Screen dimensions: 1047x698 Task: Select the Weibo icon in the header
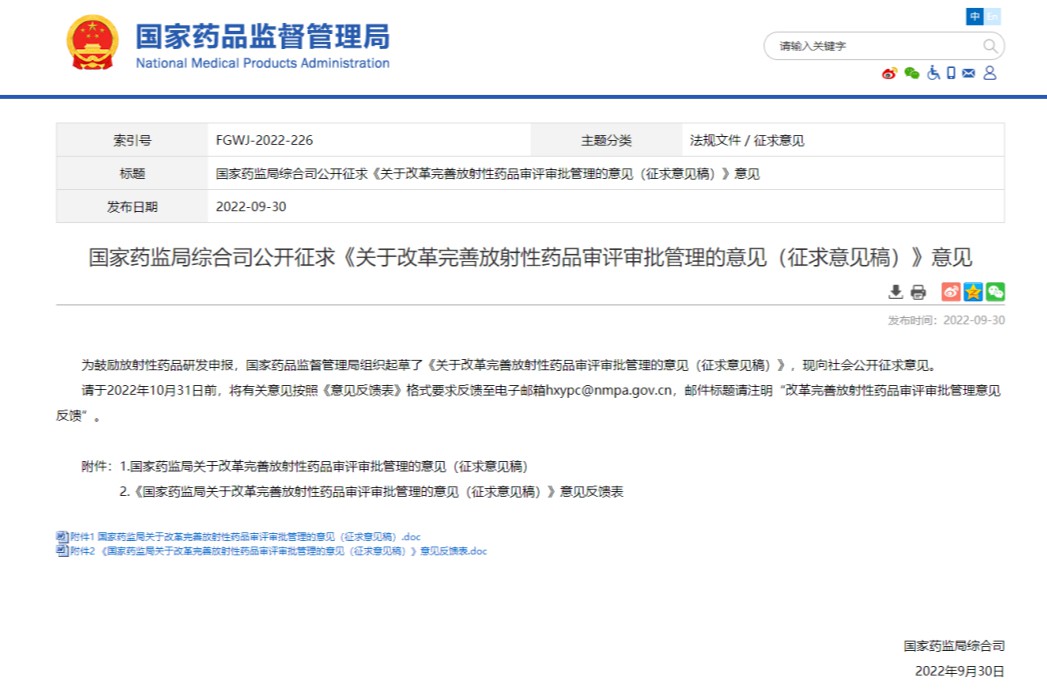(888, 74)
